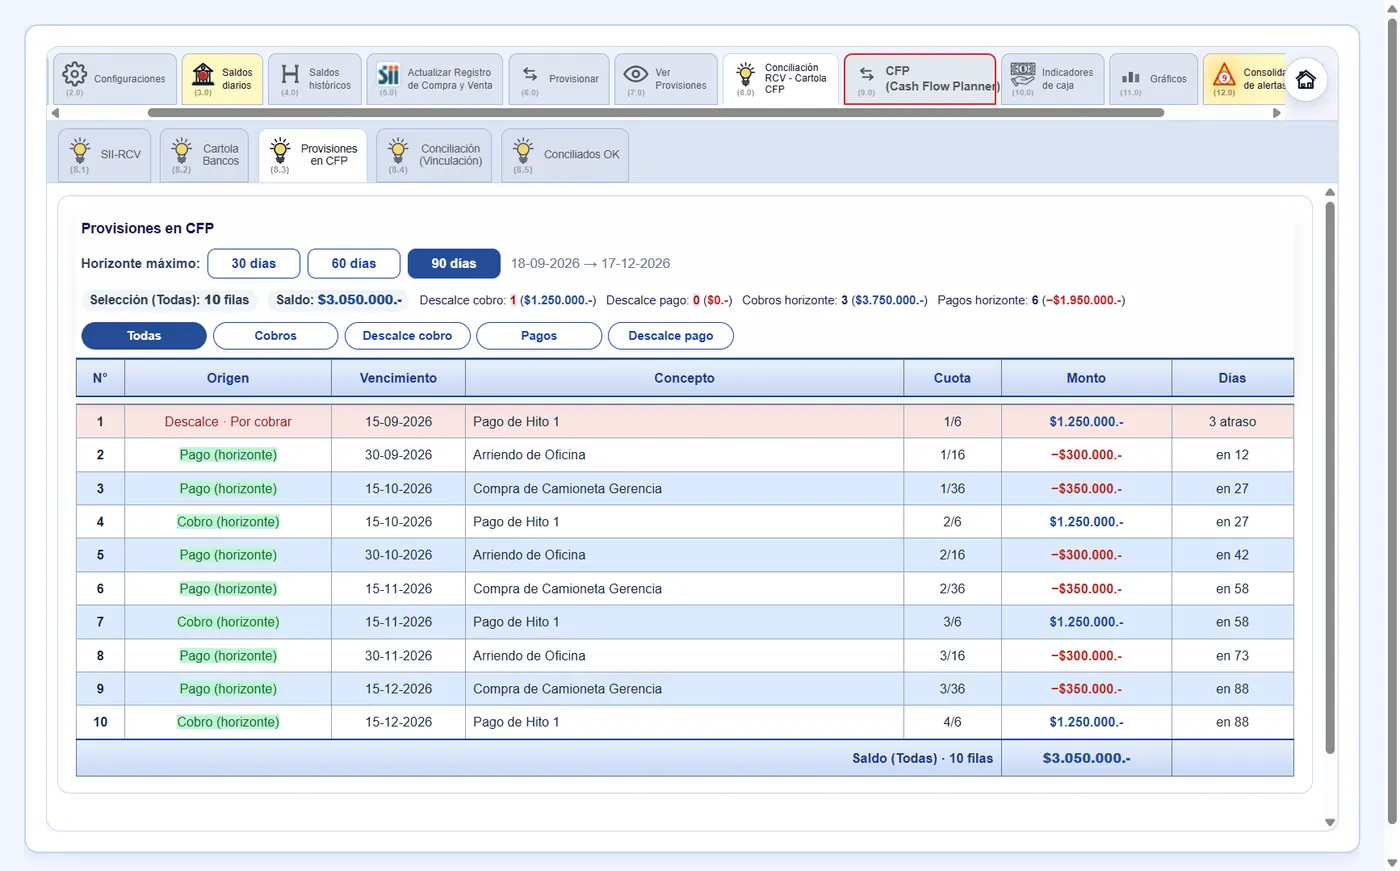The height and width of the screenshot is (871, 1400).
Task: Click Consolidado de alertas warning icon
Action: click(x=1224, y=75)
